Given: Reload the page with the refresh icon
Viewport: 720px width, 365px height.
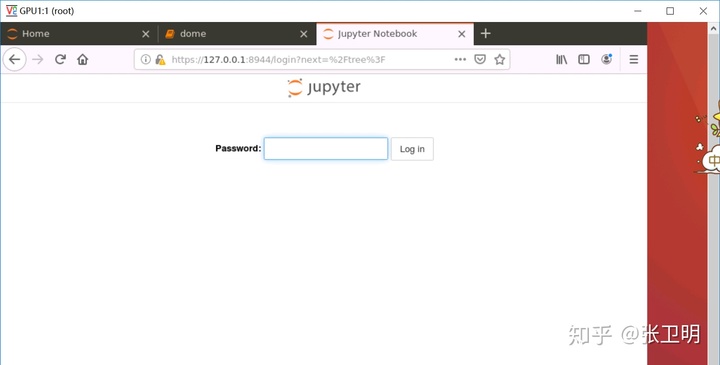Looking at the screenshot, I should click(60, 59).
